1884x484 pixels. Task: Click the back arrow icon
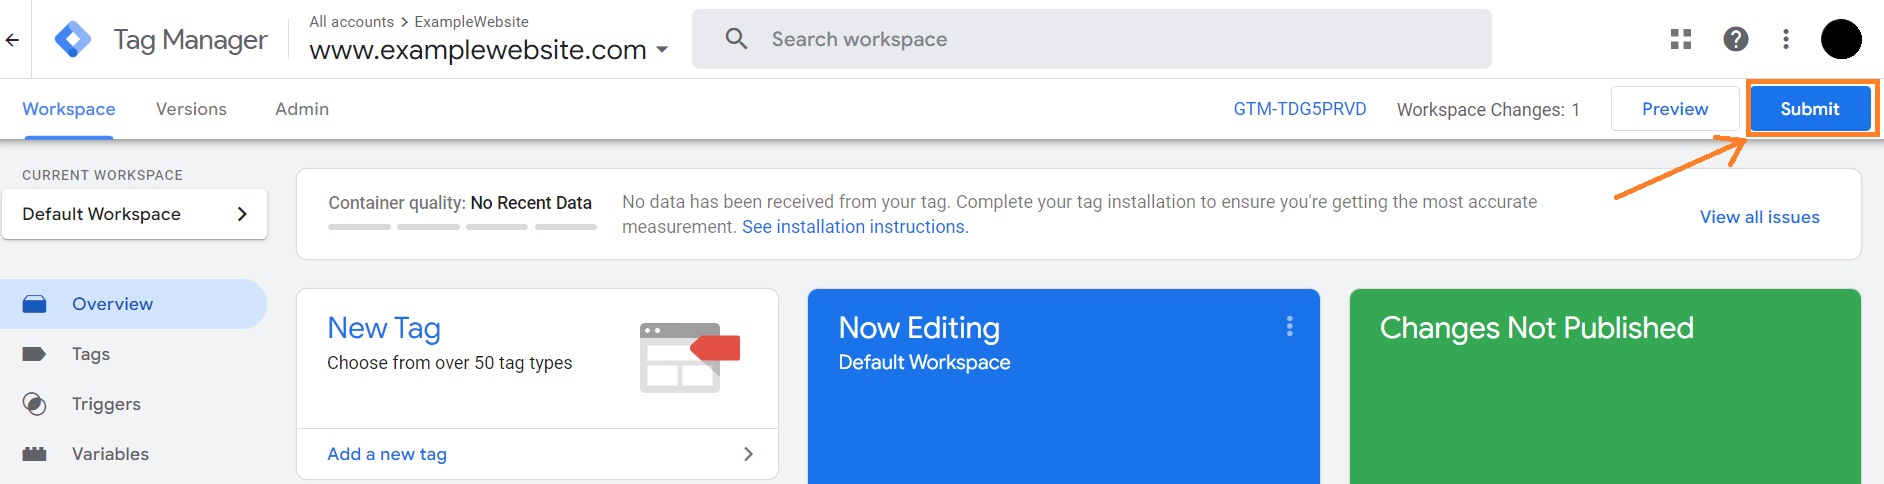[12, 40]
